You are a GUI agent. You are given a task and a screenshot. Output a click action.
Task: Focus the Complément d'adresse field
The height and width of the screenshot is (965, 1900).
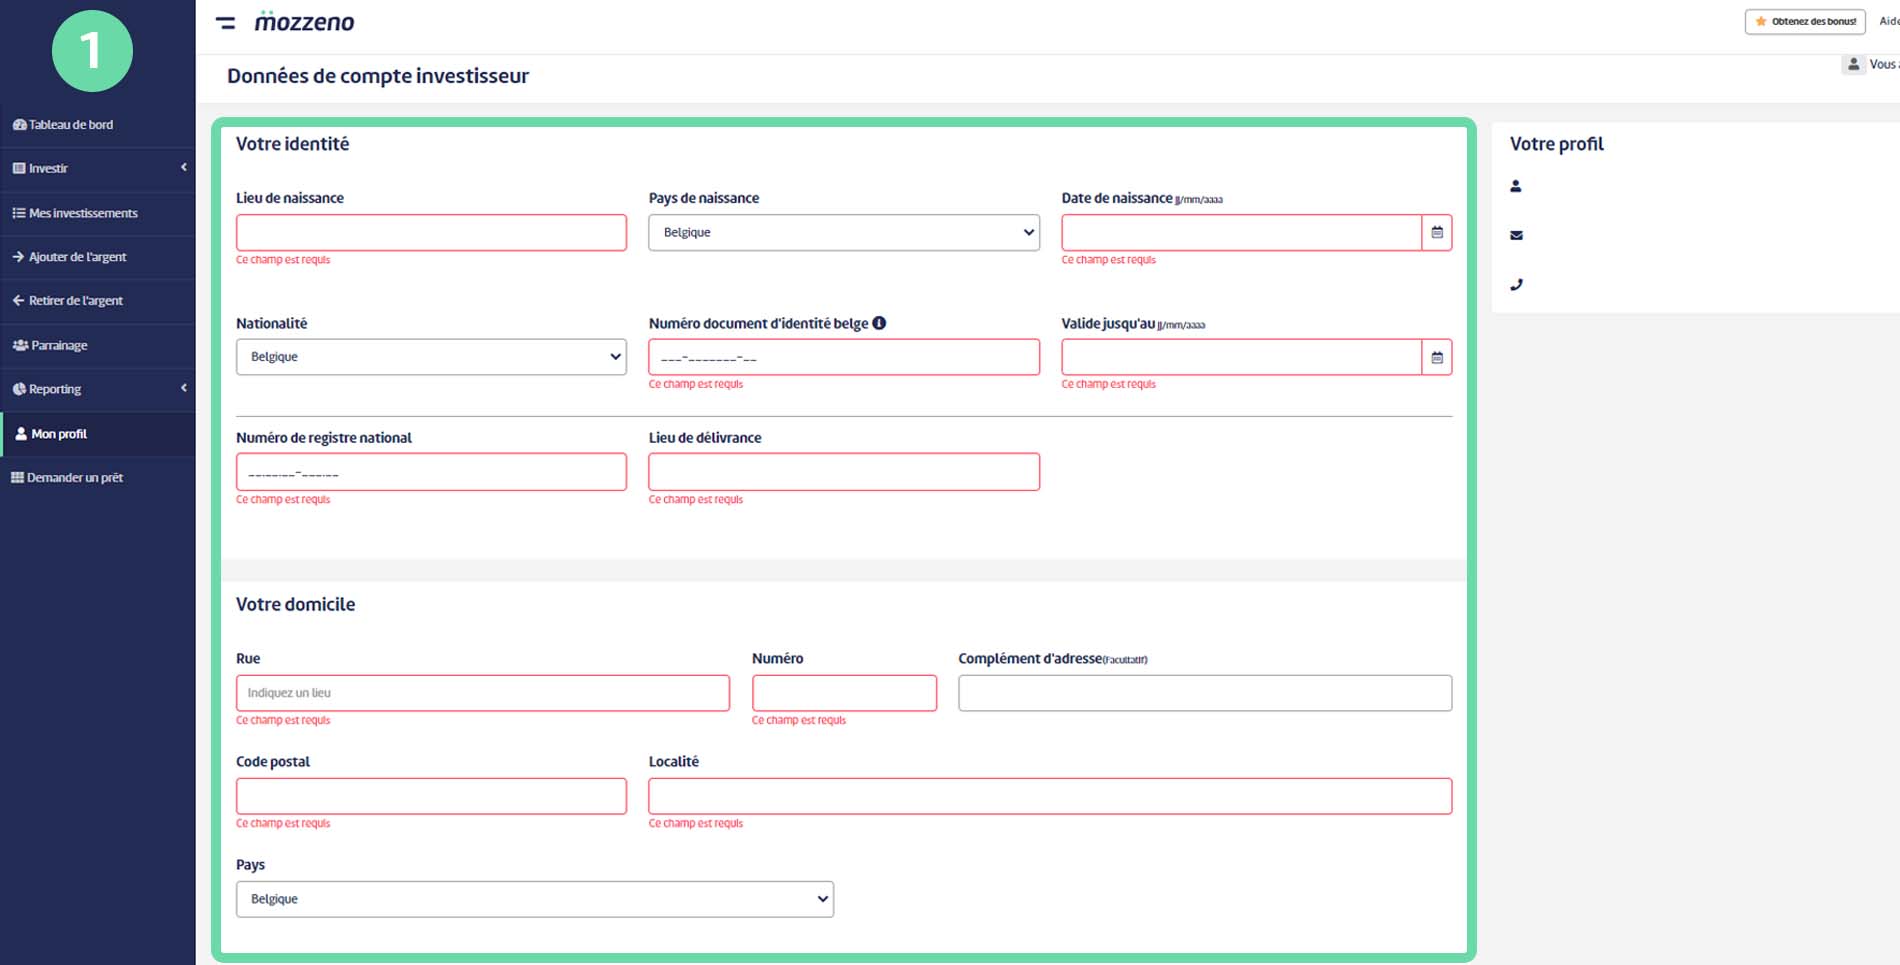pos(1205,693)
